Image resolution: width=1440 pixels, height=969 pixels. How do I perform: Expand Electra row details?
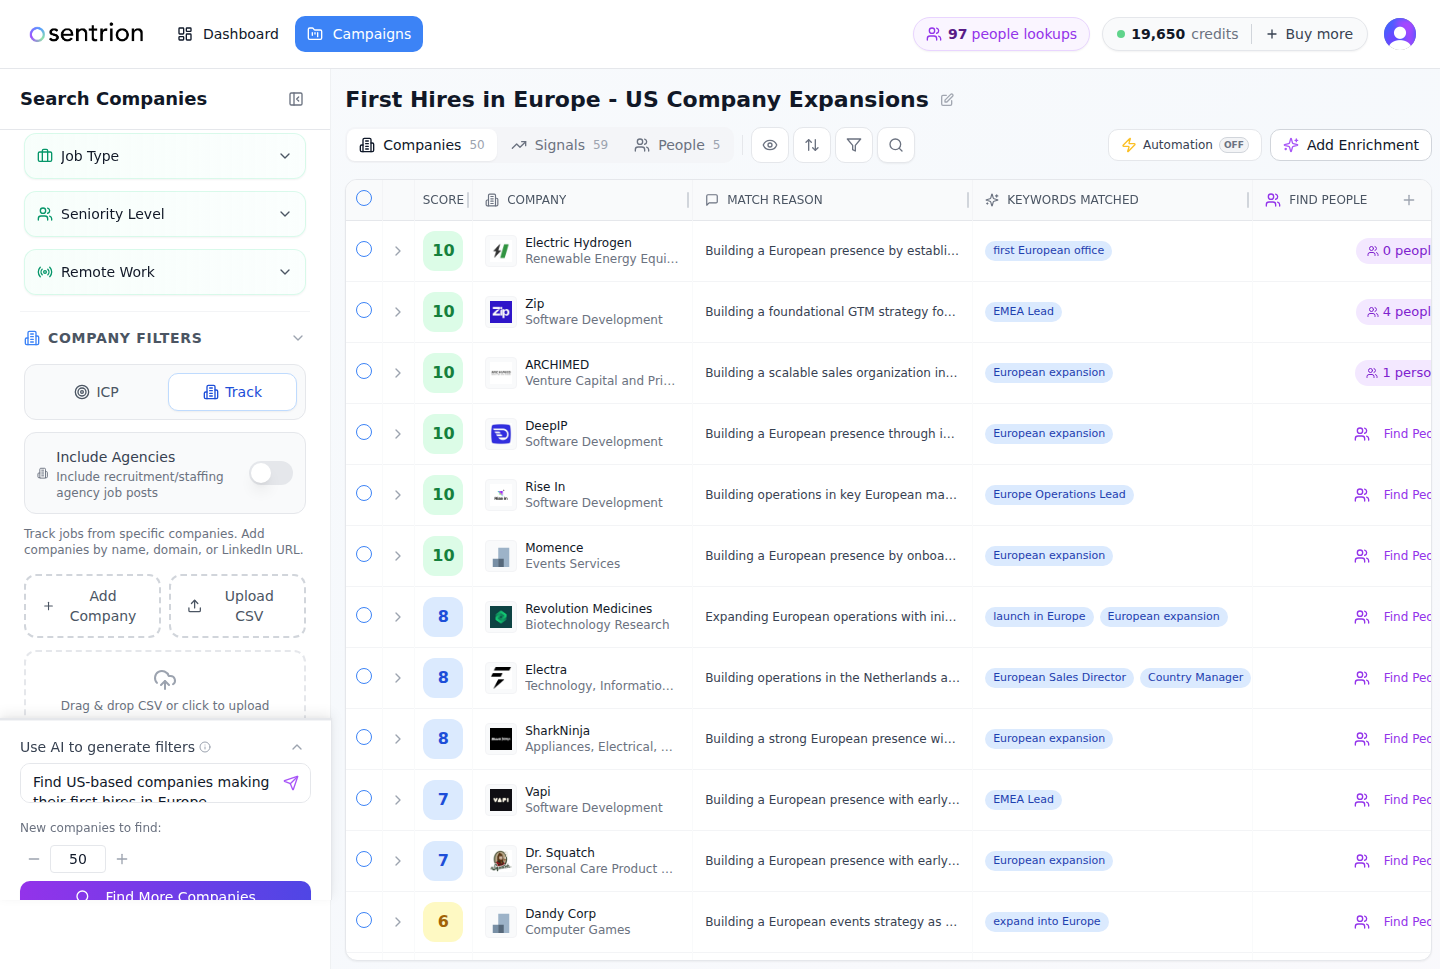coord(398,678)
